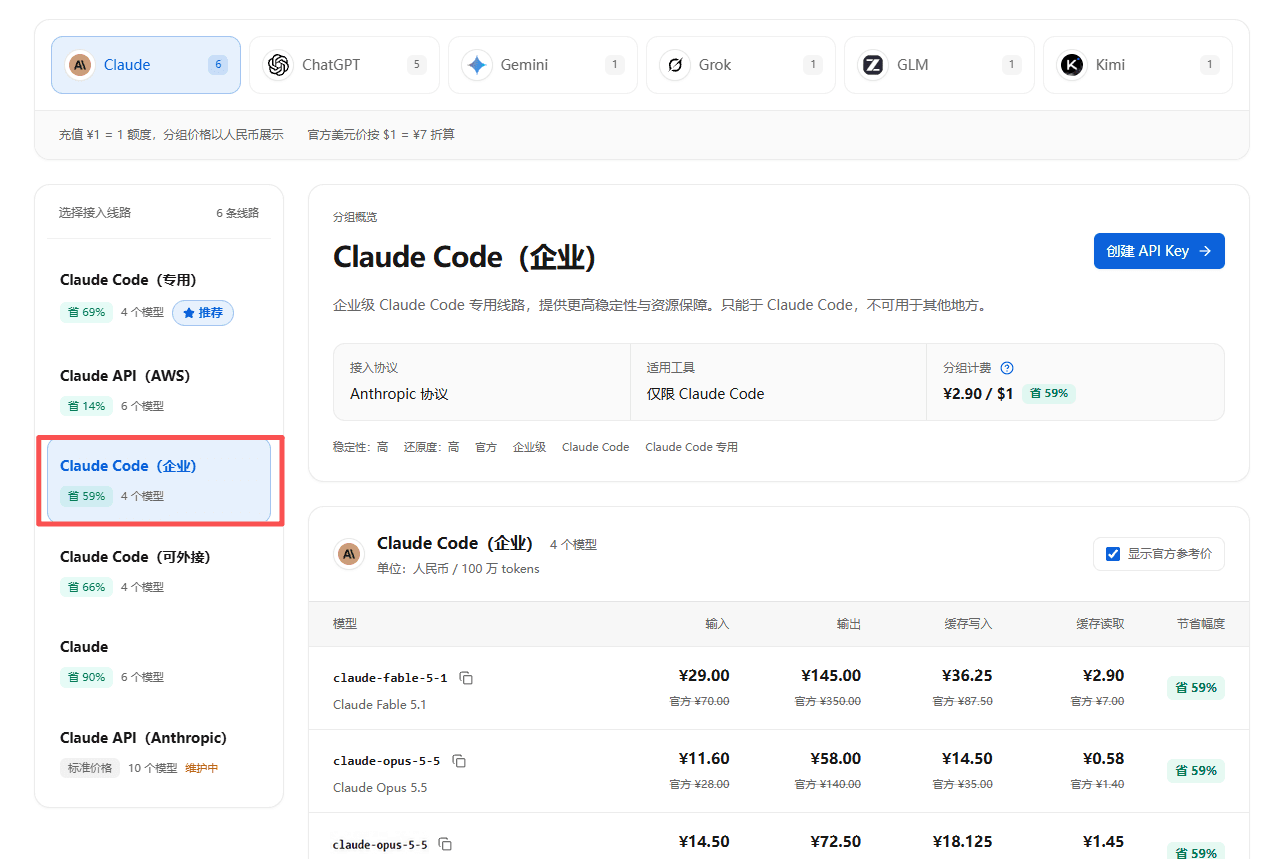The width and height of the screenshot is (1279, 859).
Task: Click the Claude avatar in pricing table header
Action: click(x=349, y=553)
